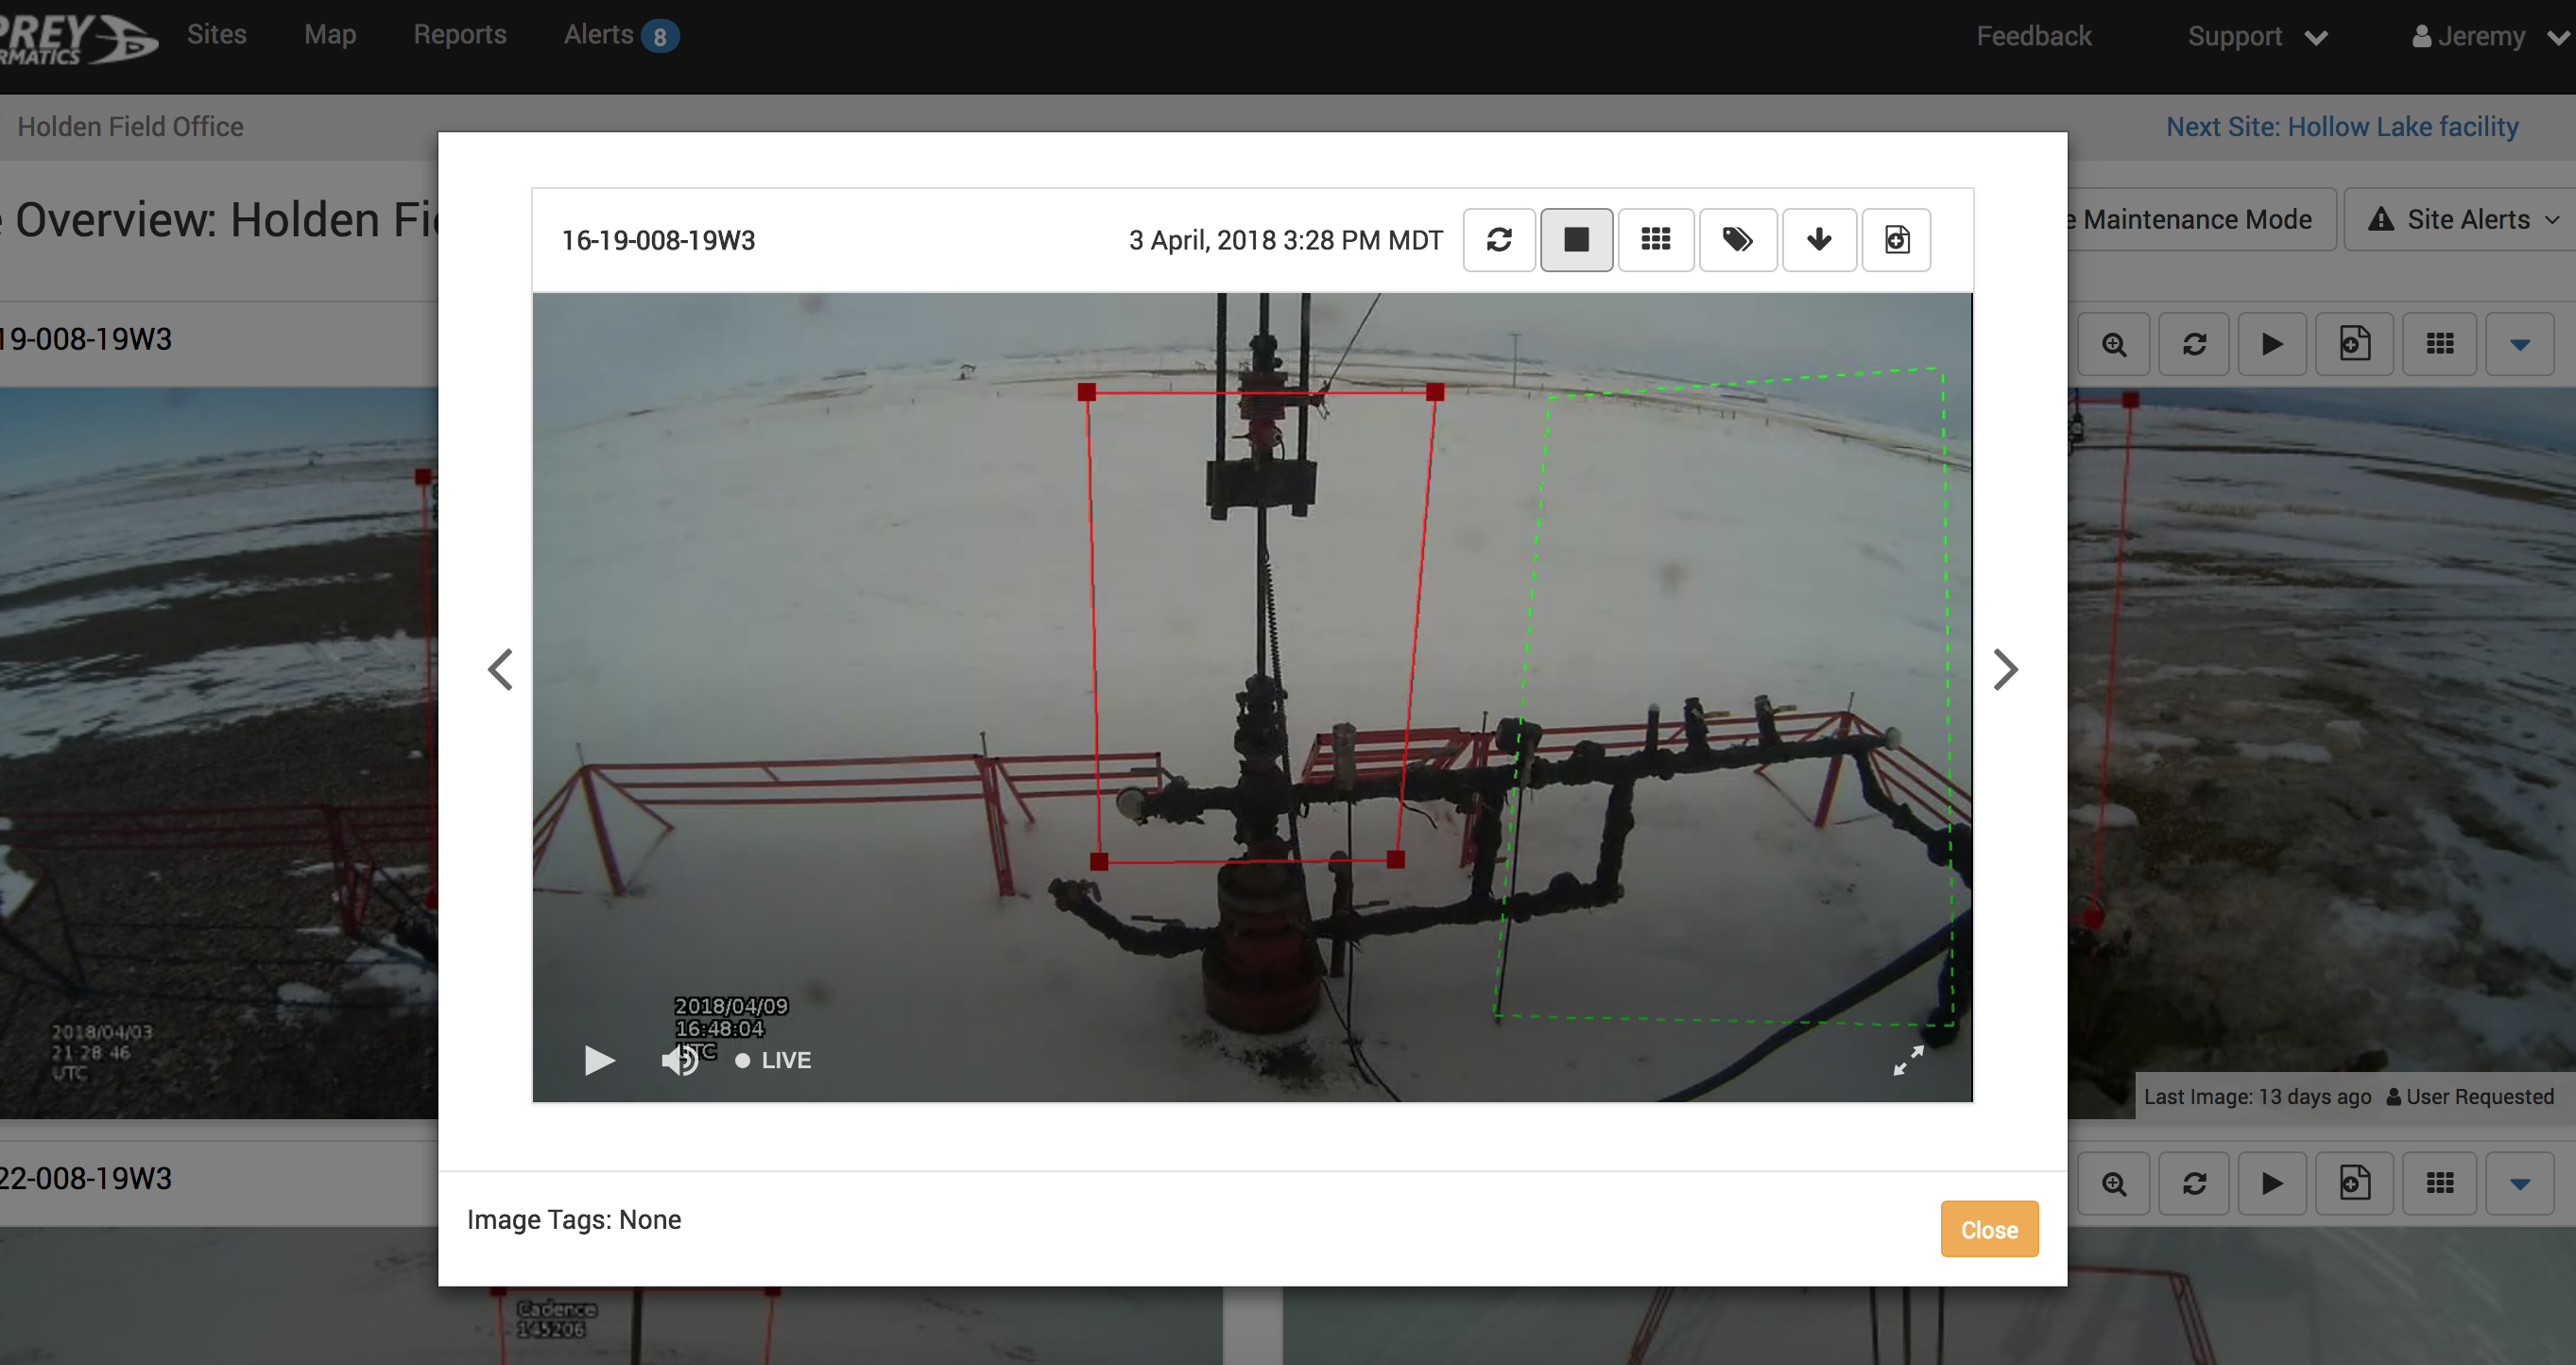Close the image viewer dialog
This screenshot has width=2576, height=1365.
point(1988,1229)
